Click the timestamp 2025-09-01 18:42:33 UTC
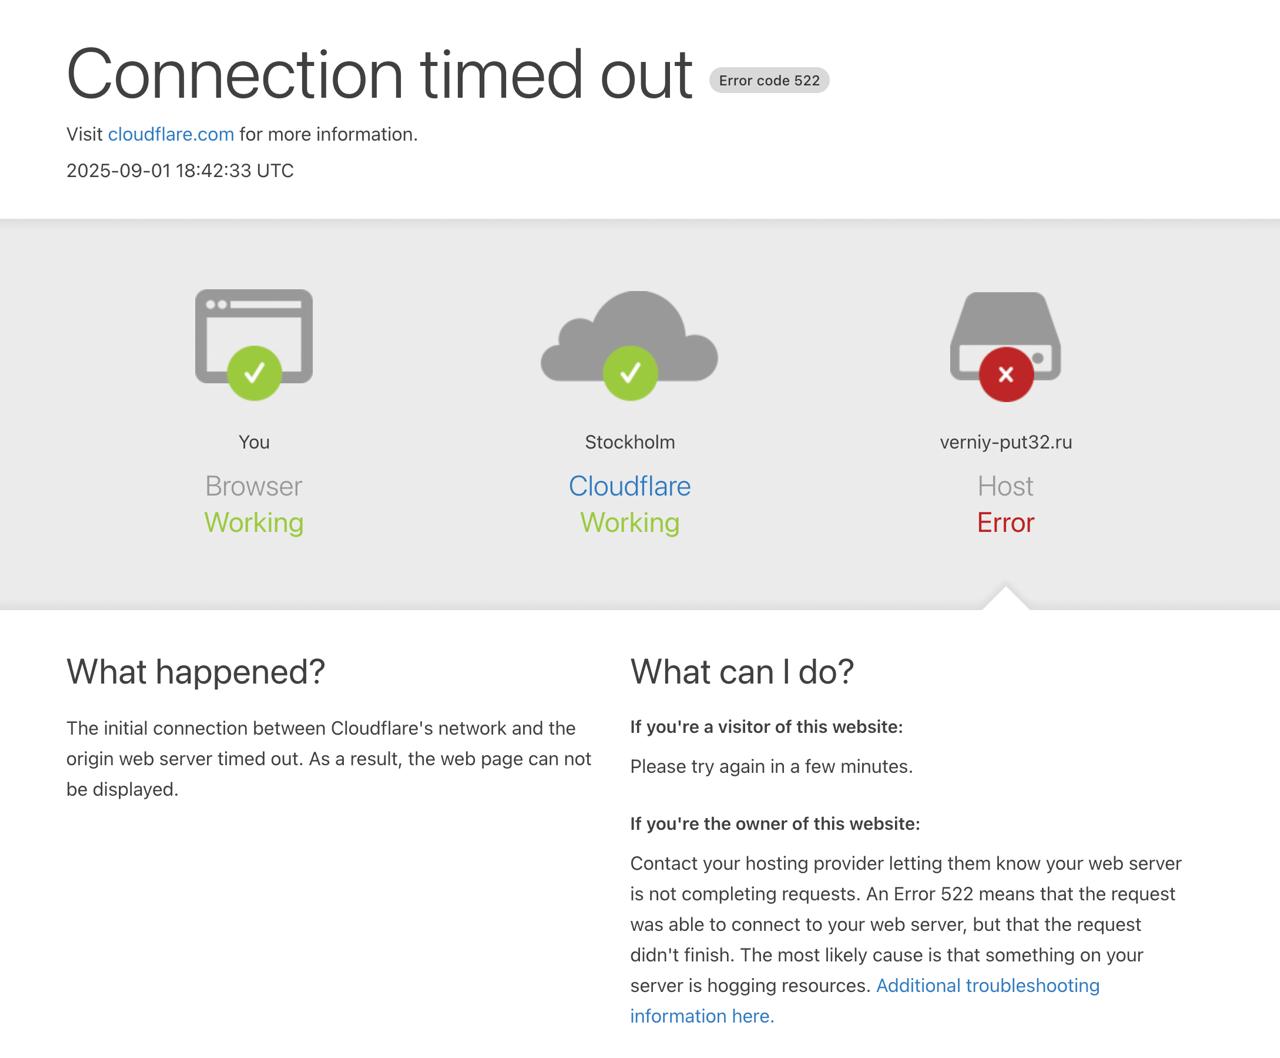Screen dimensions: 1280x1058 180,170
